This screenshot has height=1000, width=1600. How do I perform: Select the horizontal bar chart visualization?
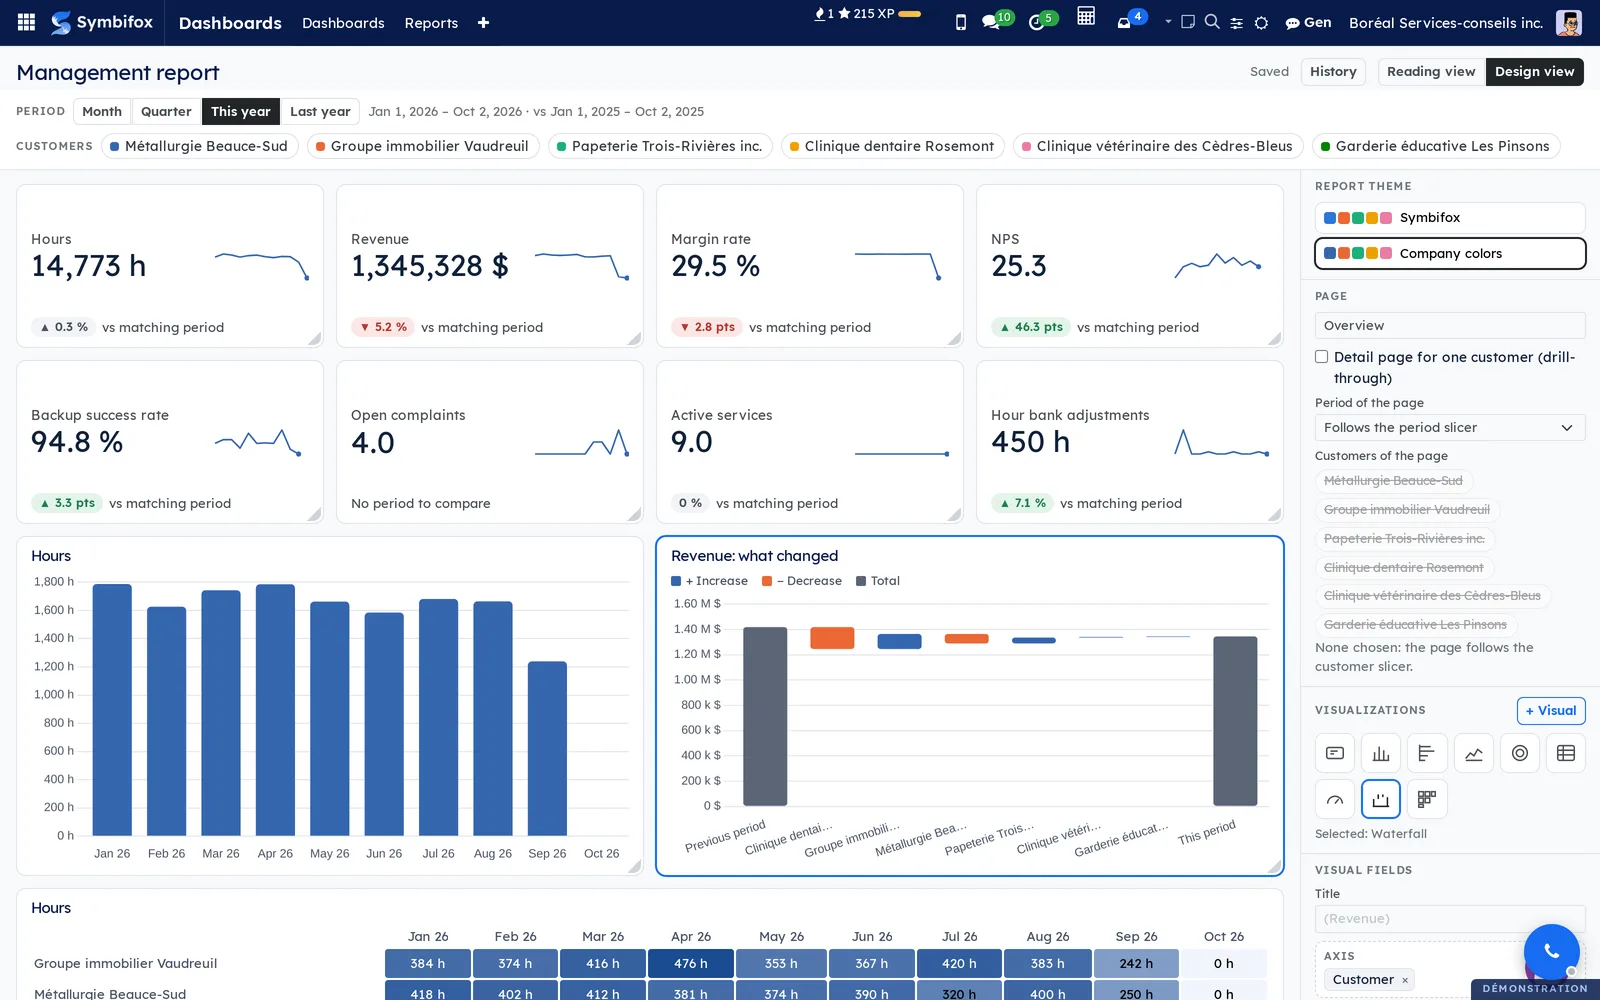1427,753
